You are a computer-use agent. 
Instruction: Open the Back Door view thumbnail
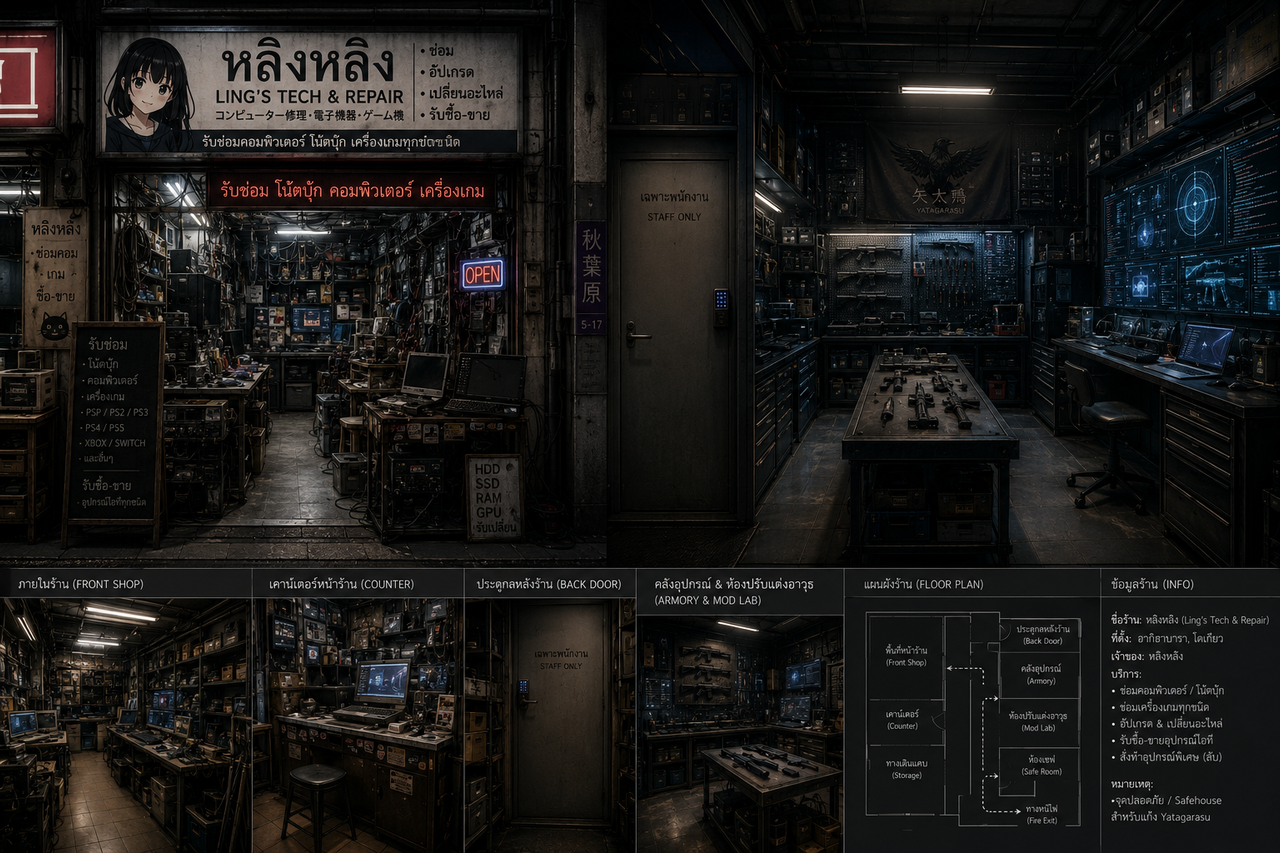pyautogui.click(x=550, y=726)
